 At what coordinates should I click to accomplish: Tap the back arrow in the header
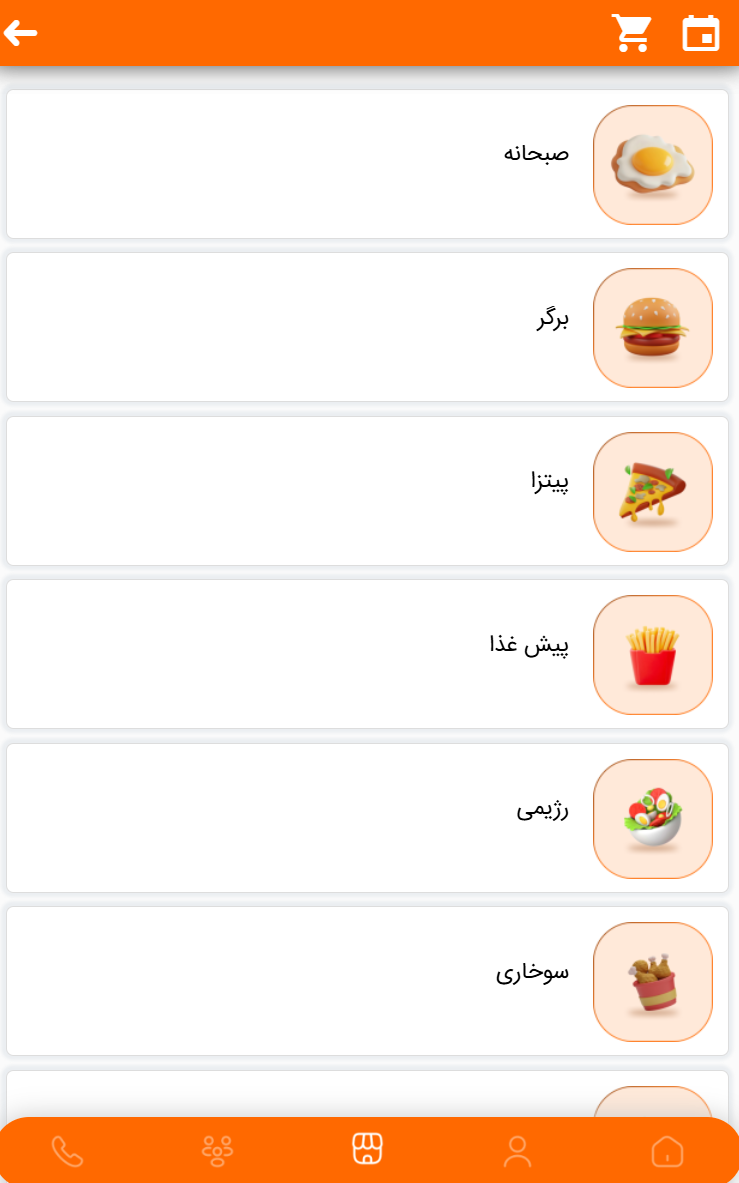coord(21,33)
